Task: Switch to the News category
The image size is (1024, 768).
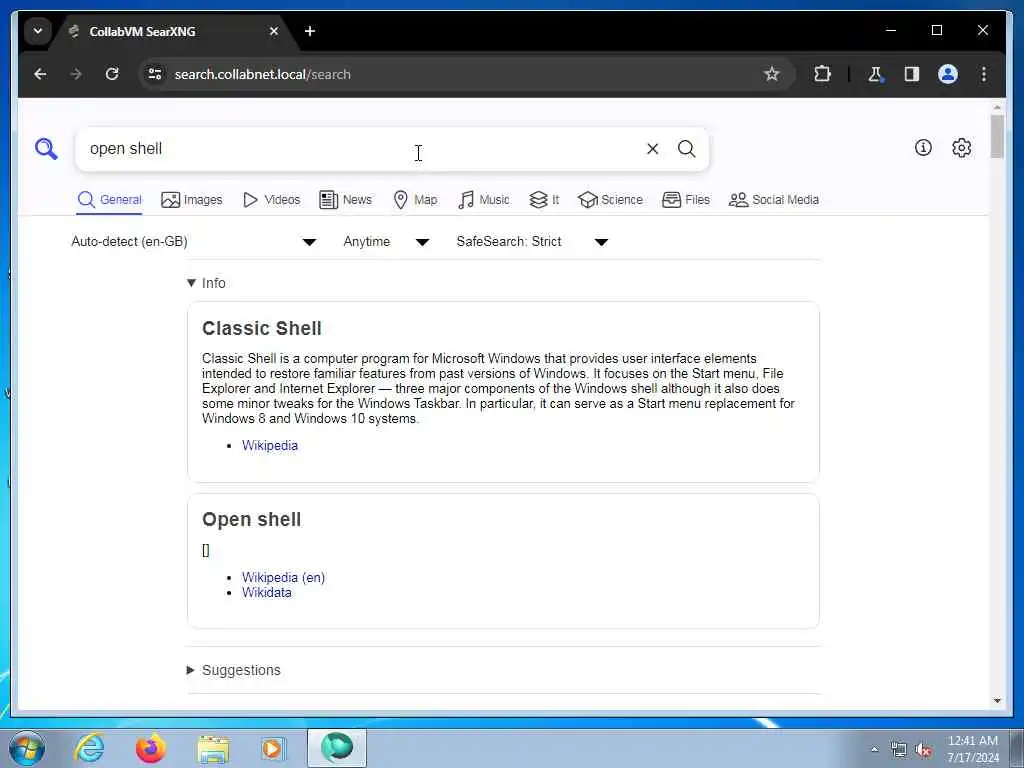Action: 345,200
